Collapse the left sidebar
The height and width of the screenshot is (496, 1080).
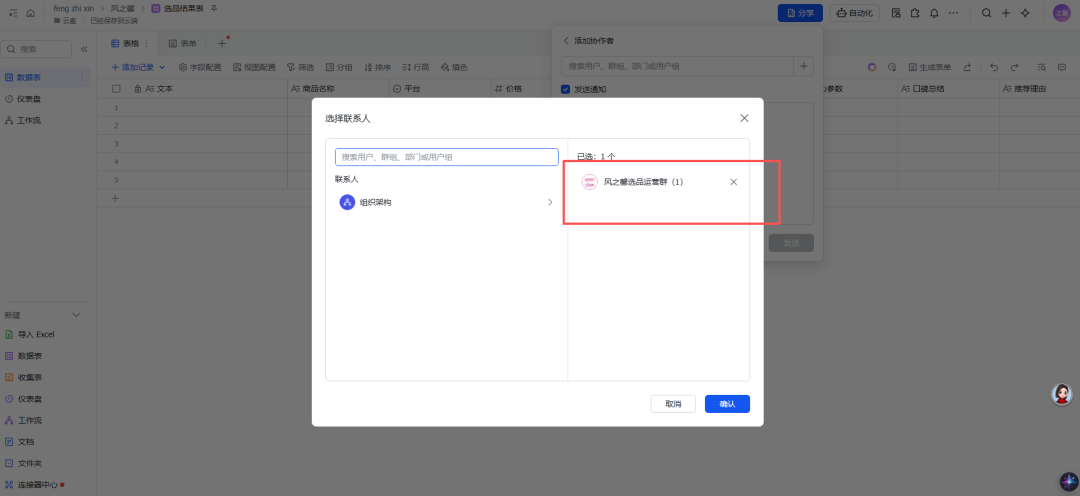click(84, 49)
